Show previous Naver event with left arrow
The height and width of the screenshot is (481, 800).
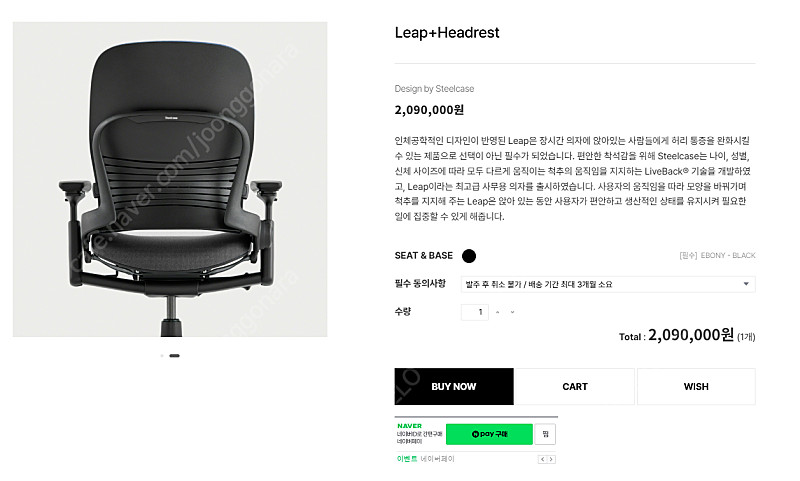(542, 460)
